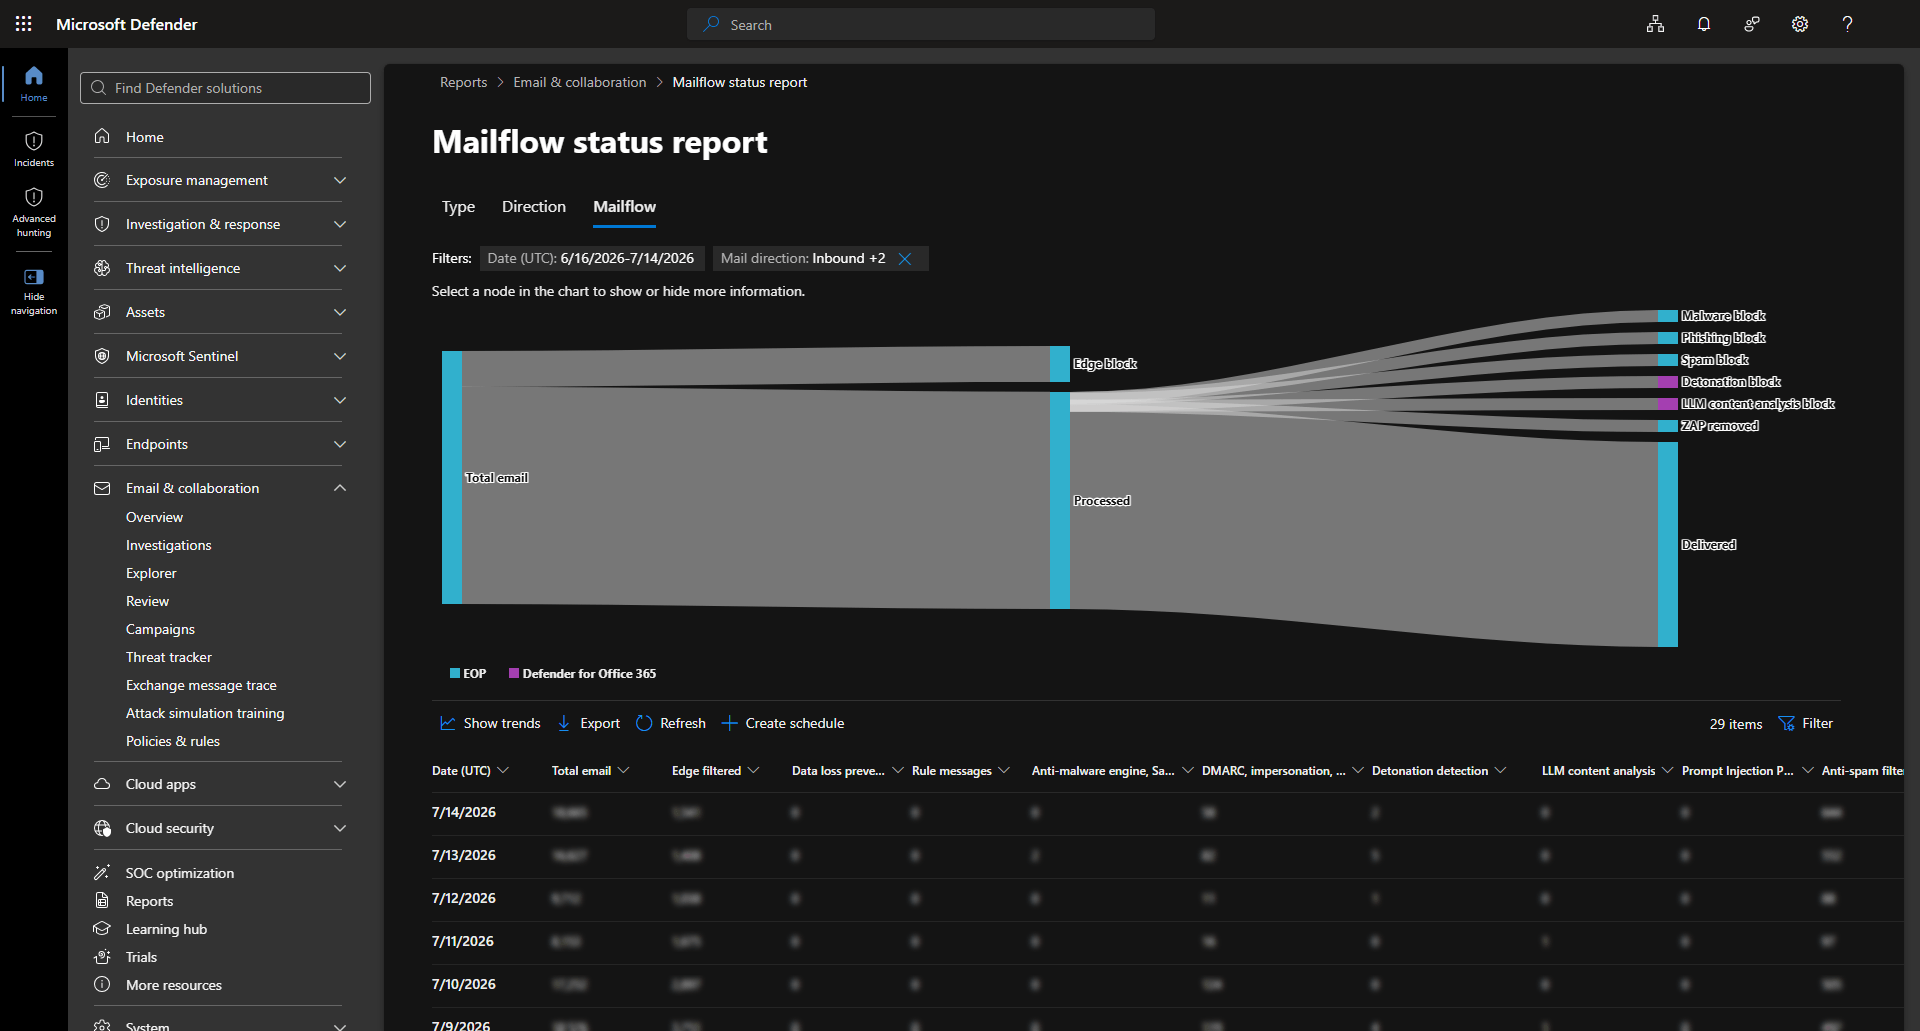
Task: Open Policies & rules menu item
Action: (x=173, y=741)
